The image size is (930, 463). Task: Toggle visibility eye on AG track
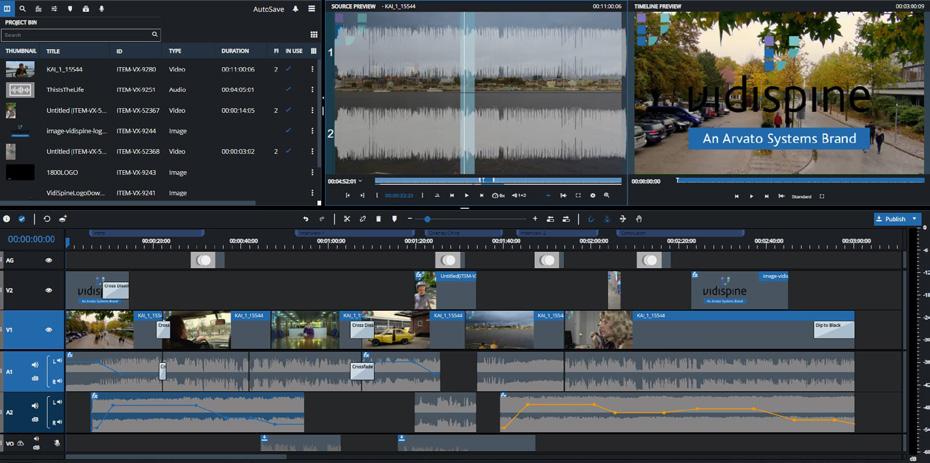pos(48,260)
